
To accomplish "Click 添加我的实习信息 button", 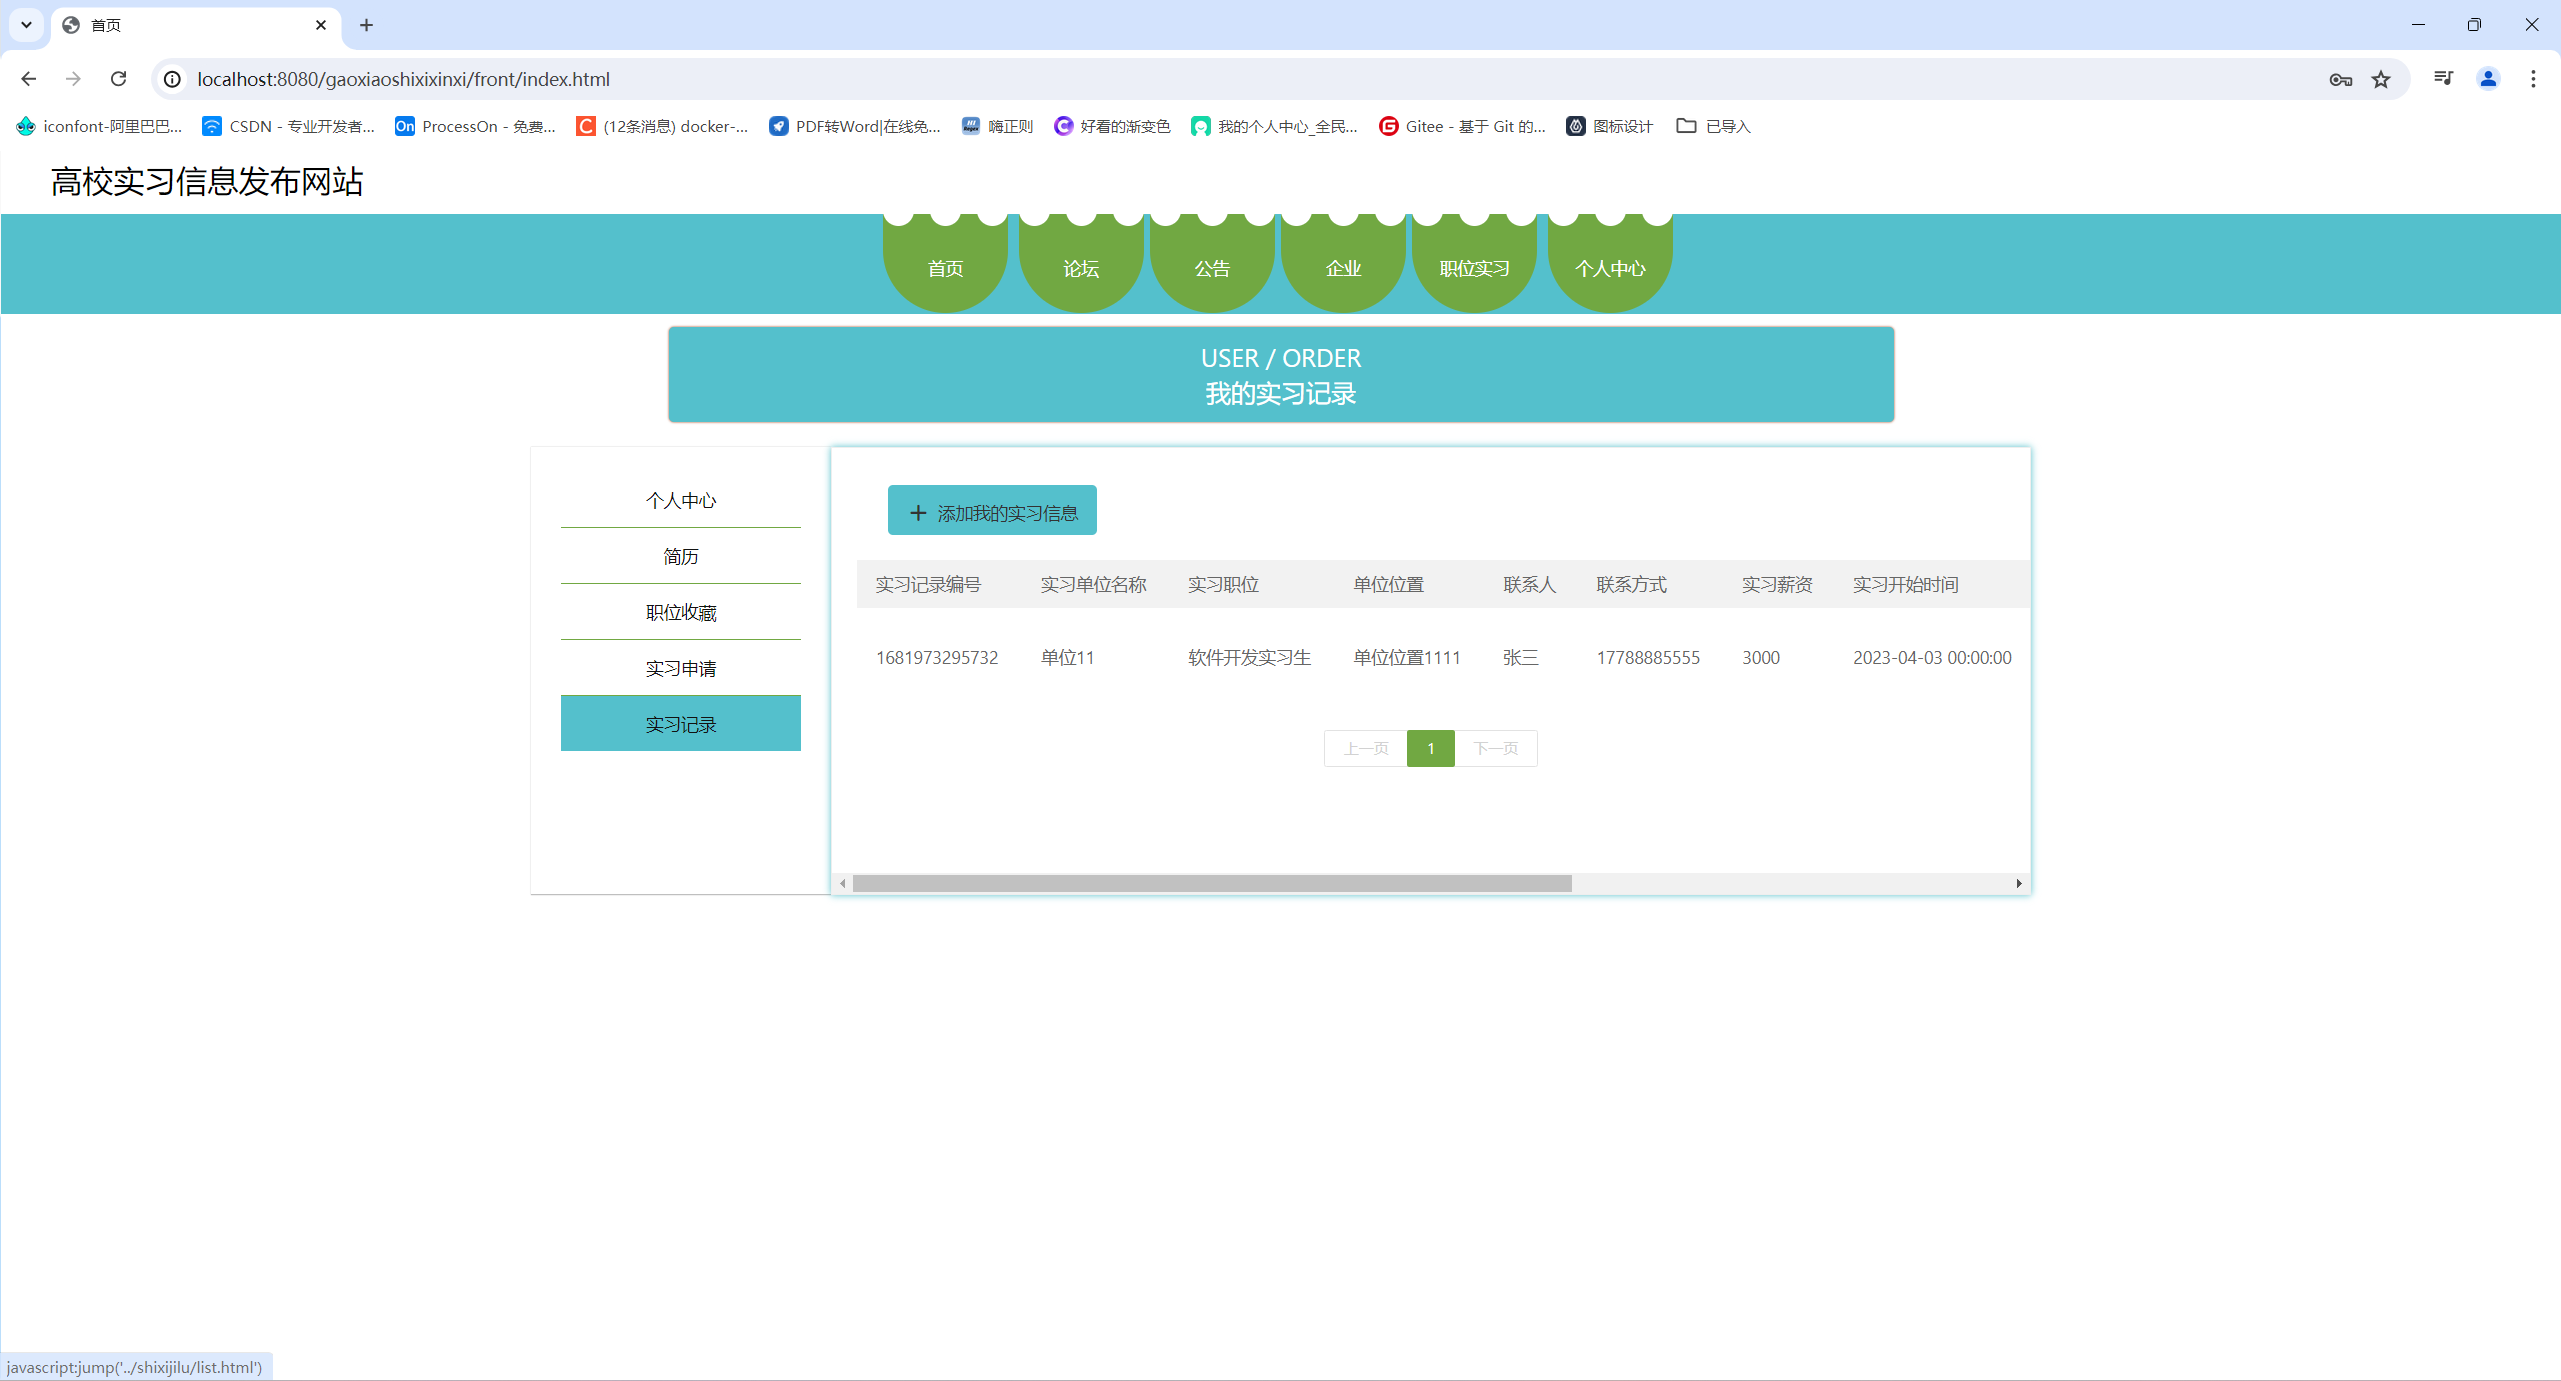I will (x=992, y=512).
